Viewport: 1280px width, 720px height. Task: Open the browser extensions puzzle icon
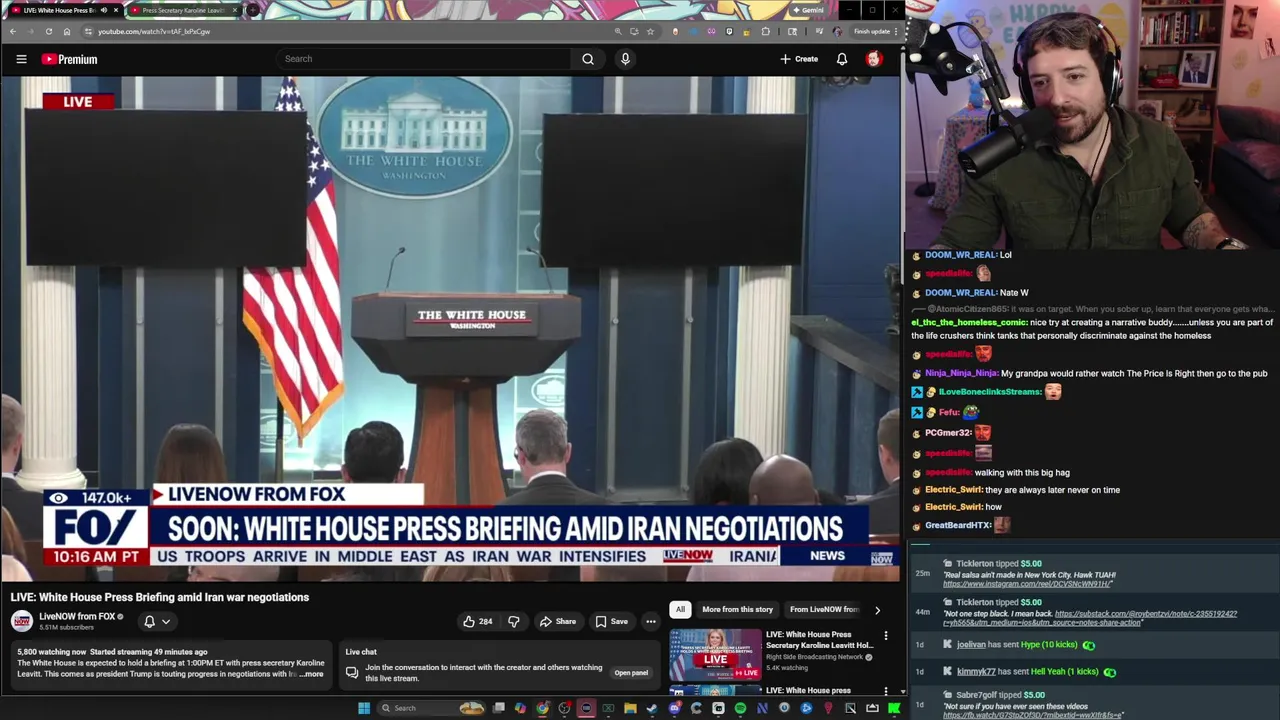click(x=765, y=31)
